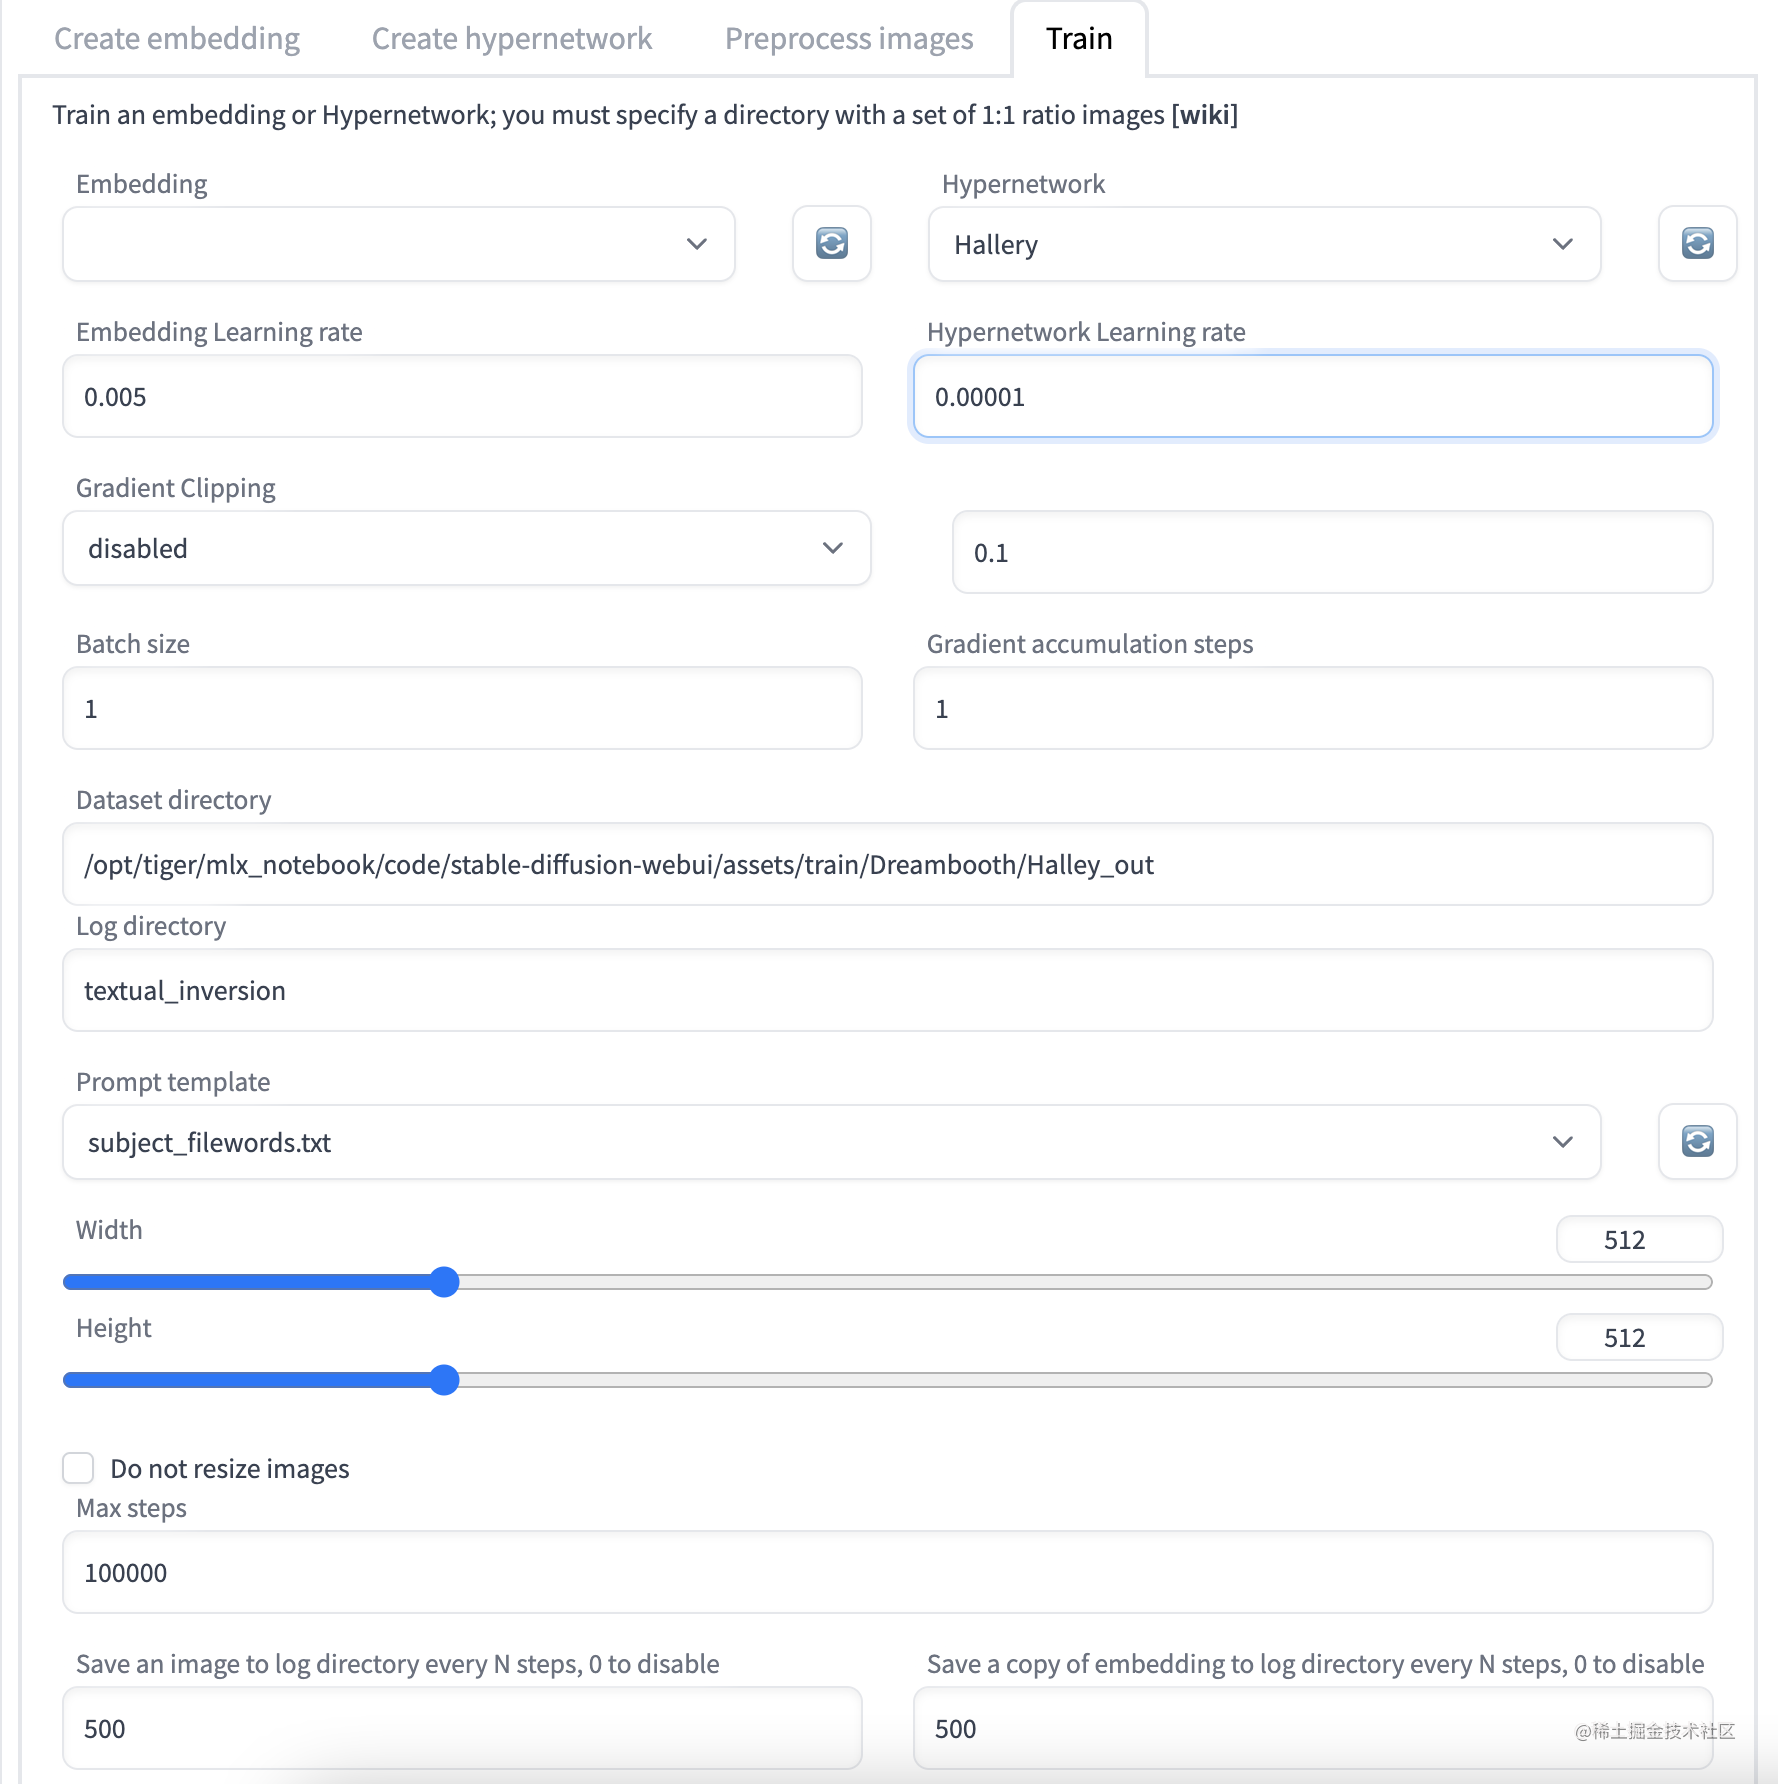Switch to Create hypernetwork tab
Image resolution: width=1778 pixels, height=1784 pixels.
pyautogui.click(x=512, y=38)
